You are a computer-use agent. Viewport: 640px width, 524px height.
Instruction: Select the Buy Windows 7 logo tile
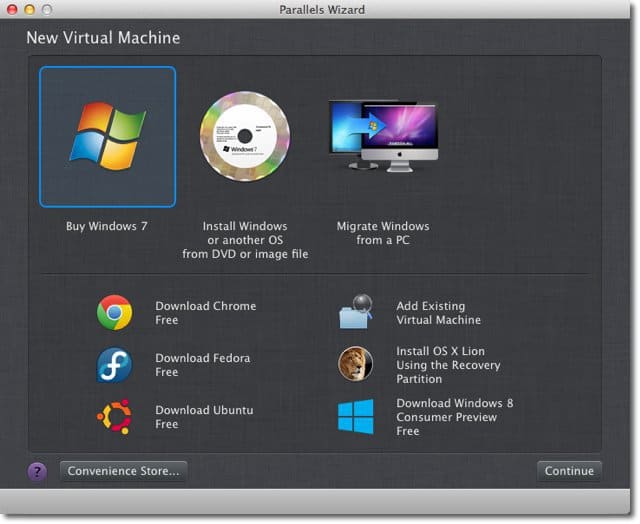click(x=108, y=137)
